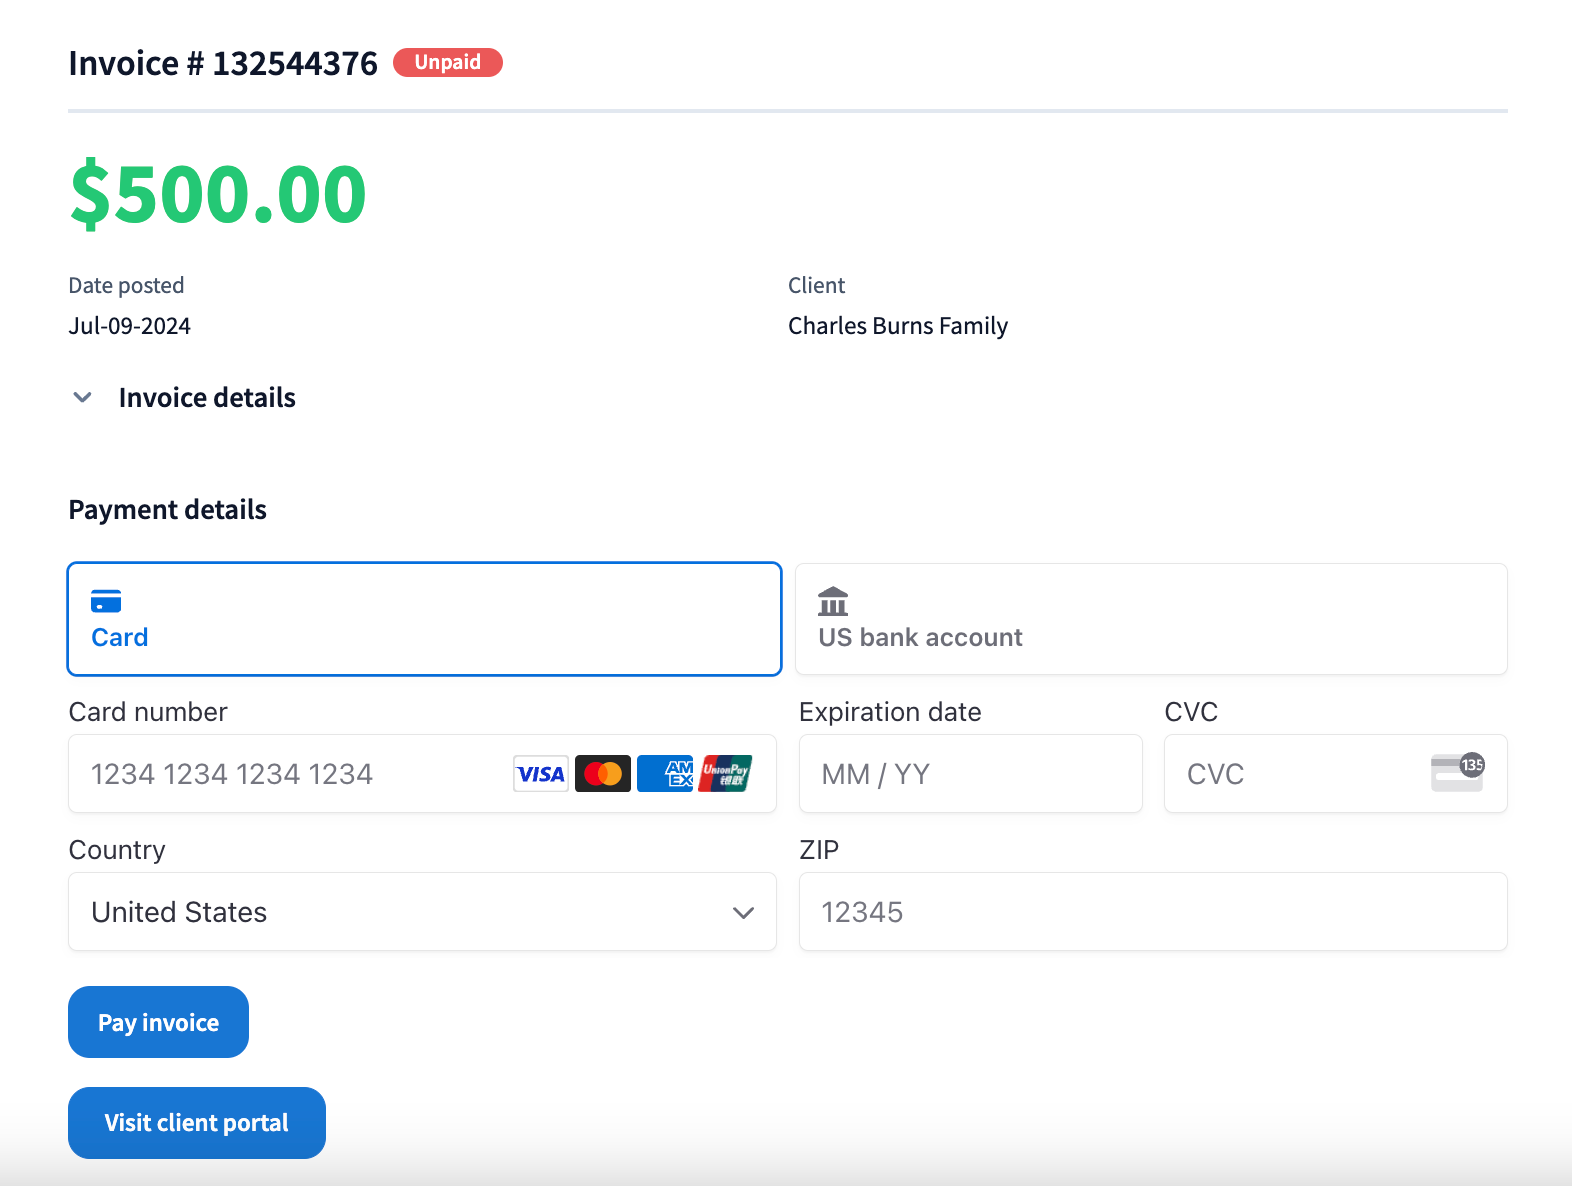Click the bank building icon
The height and width of the screenshot is (1186, 1572).
pyautogui.click(x=833, y=602)
